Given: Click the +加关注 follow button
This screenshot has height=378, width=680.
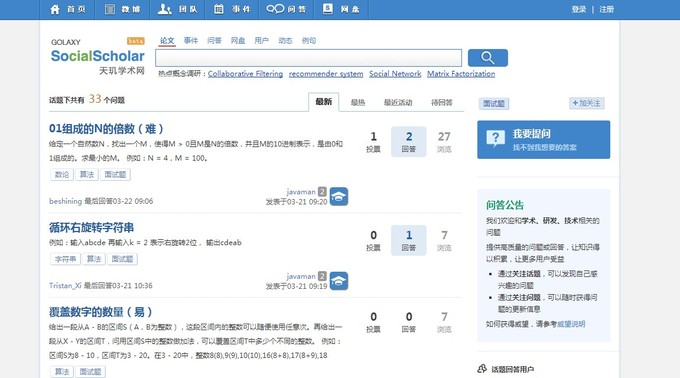Looking at the screenshot, I should pos(587,103).
